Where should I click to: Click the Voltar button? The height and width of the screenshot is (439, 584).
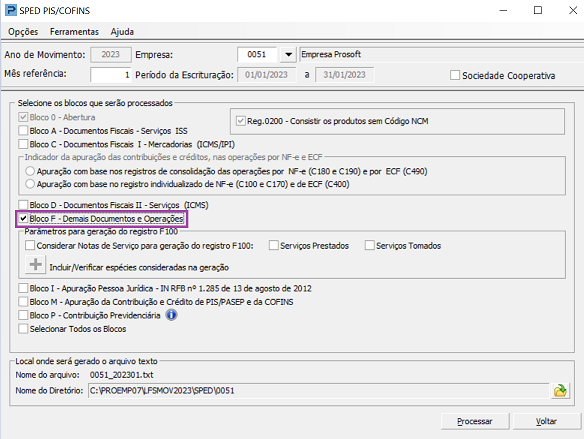pos(546,421)
